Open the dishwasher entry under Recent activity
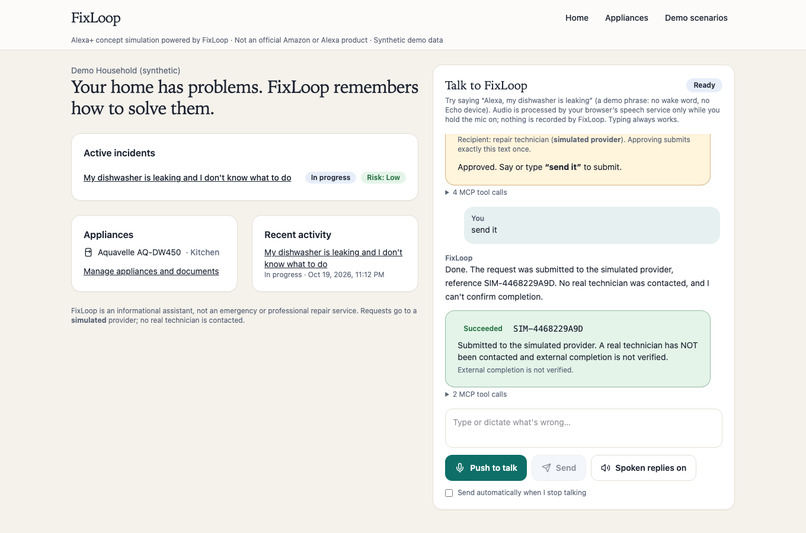806x533 pixels. pos(333,258)
